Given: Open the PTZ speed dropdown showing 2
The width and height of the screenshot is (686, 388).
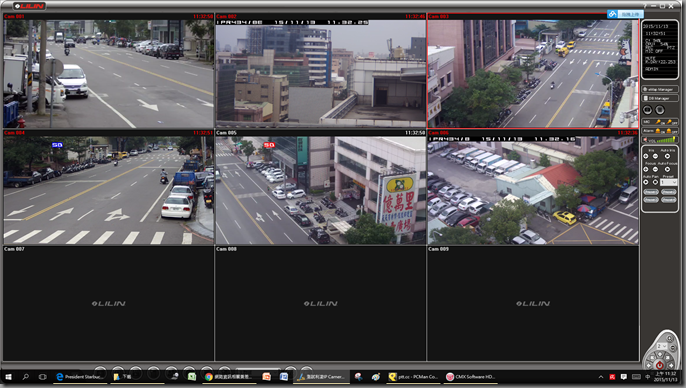Looking at the screenshot, I should pyautogui.click(x=662, y=346).
